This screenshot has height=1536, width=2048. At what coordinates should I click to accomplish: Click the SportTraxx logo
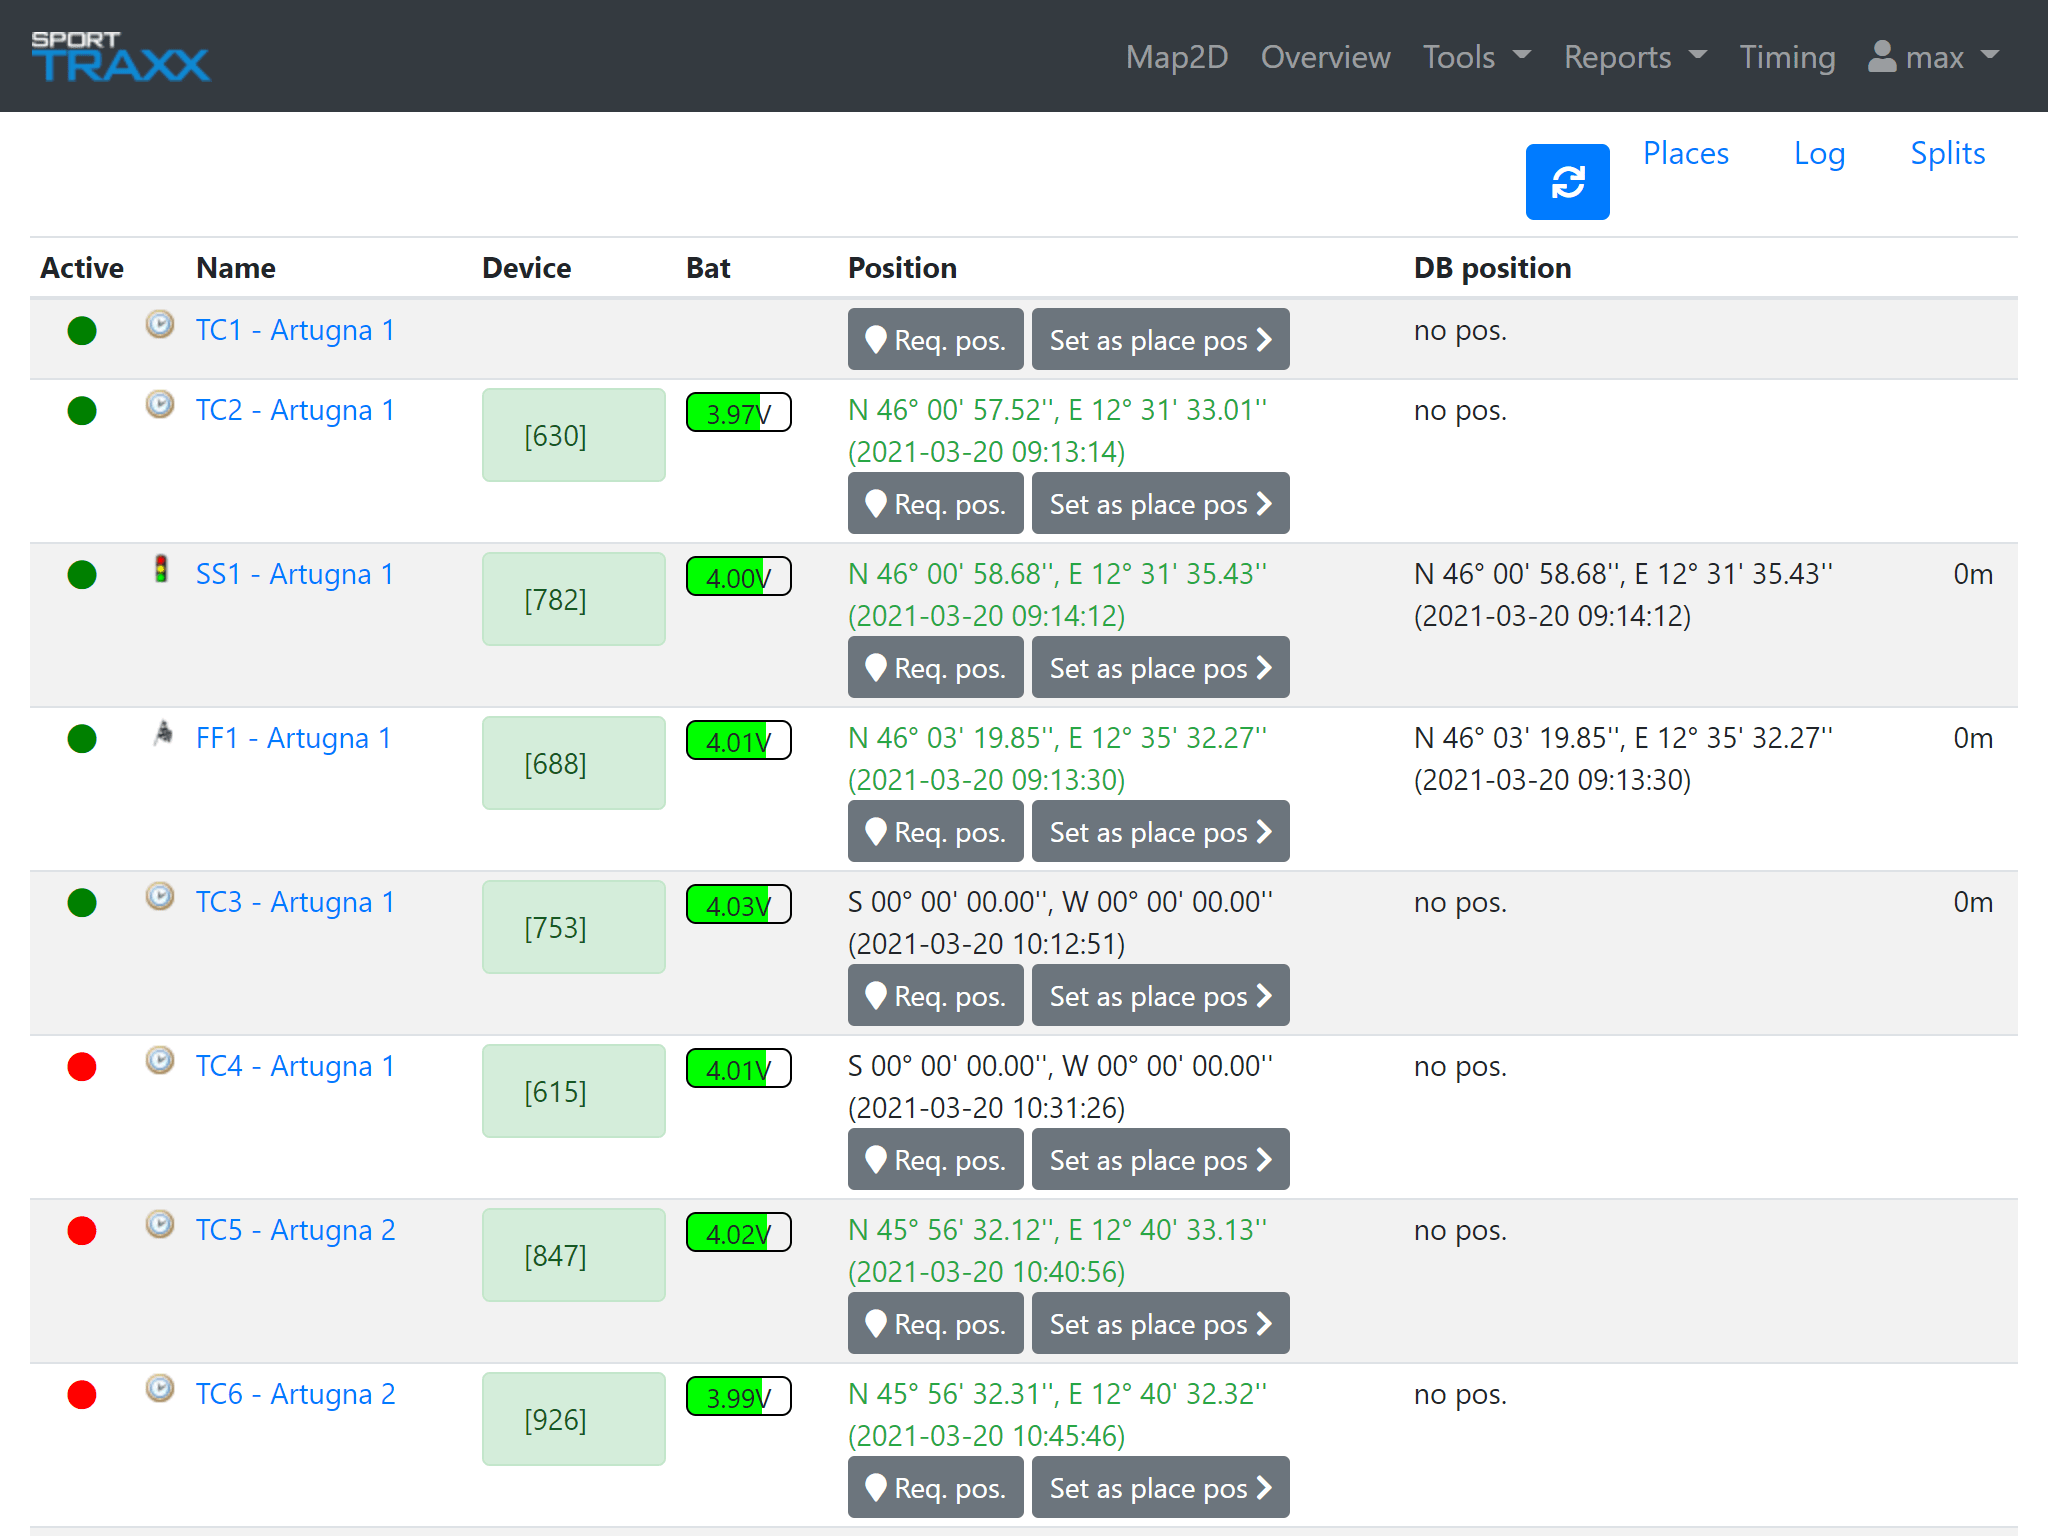[x=120, y=56]
